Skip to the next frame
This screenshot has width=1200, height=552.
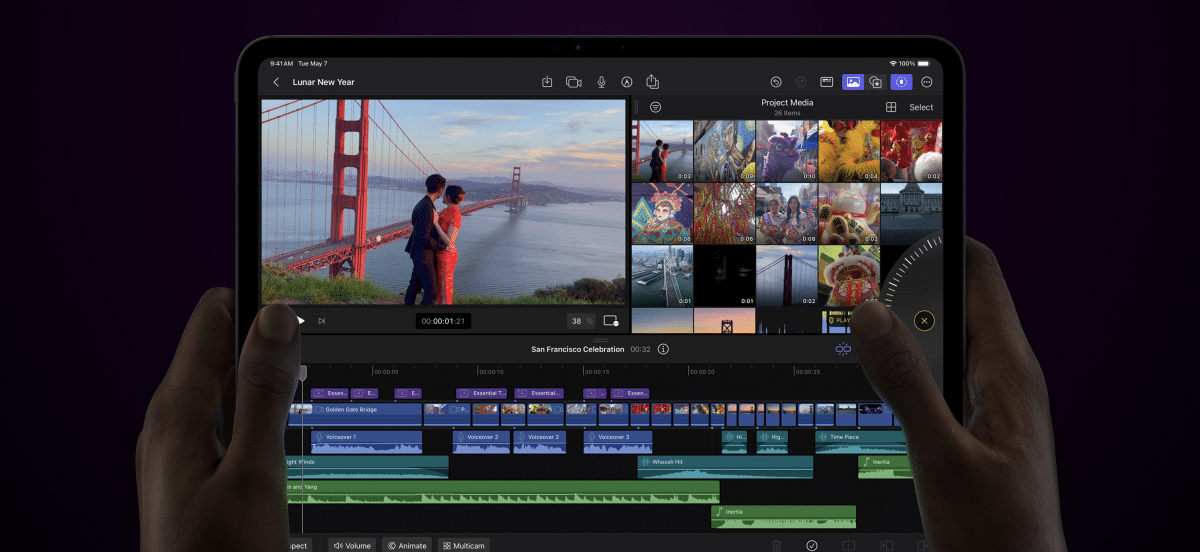point(321,321)
